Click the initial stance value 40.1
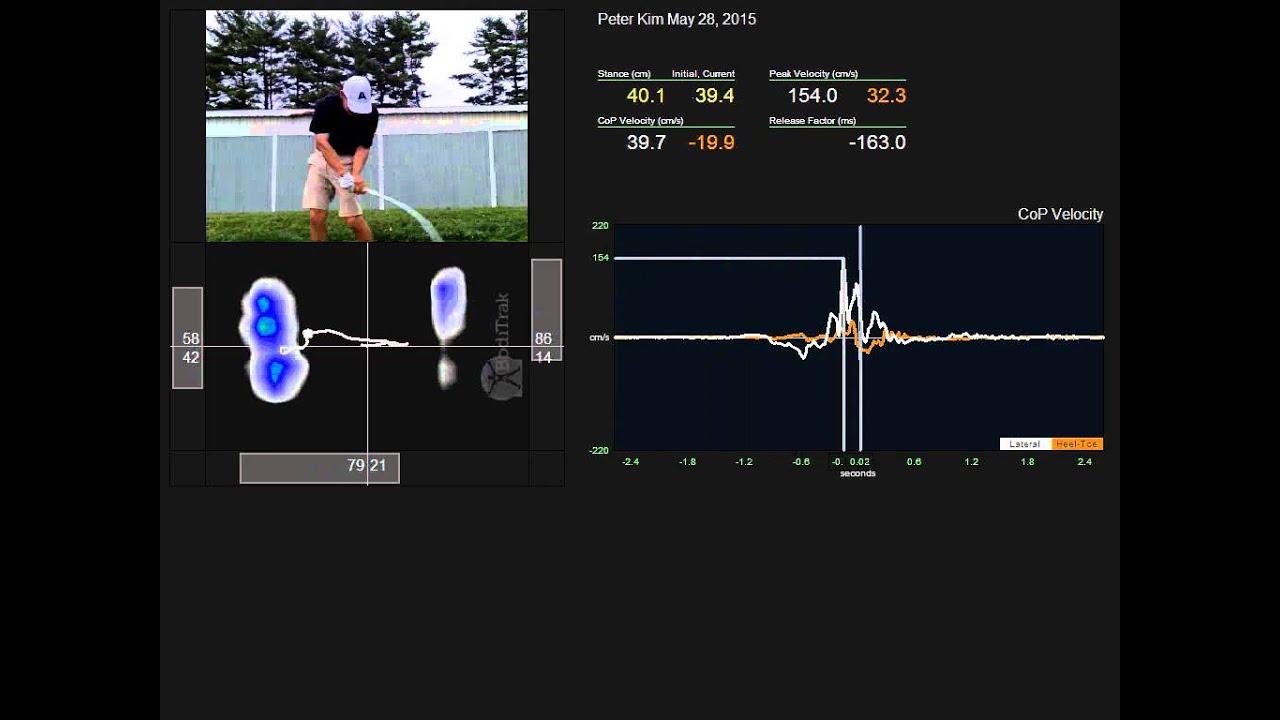The width and height of the screenshot is (1280, 720). [646, 96]
